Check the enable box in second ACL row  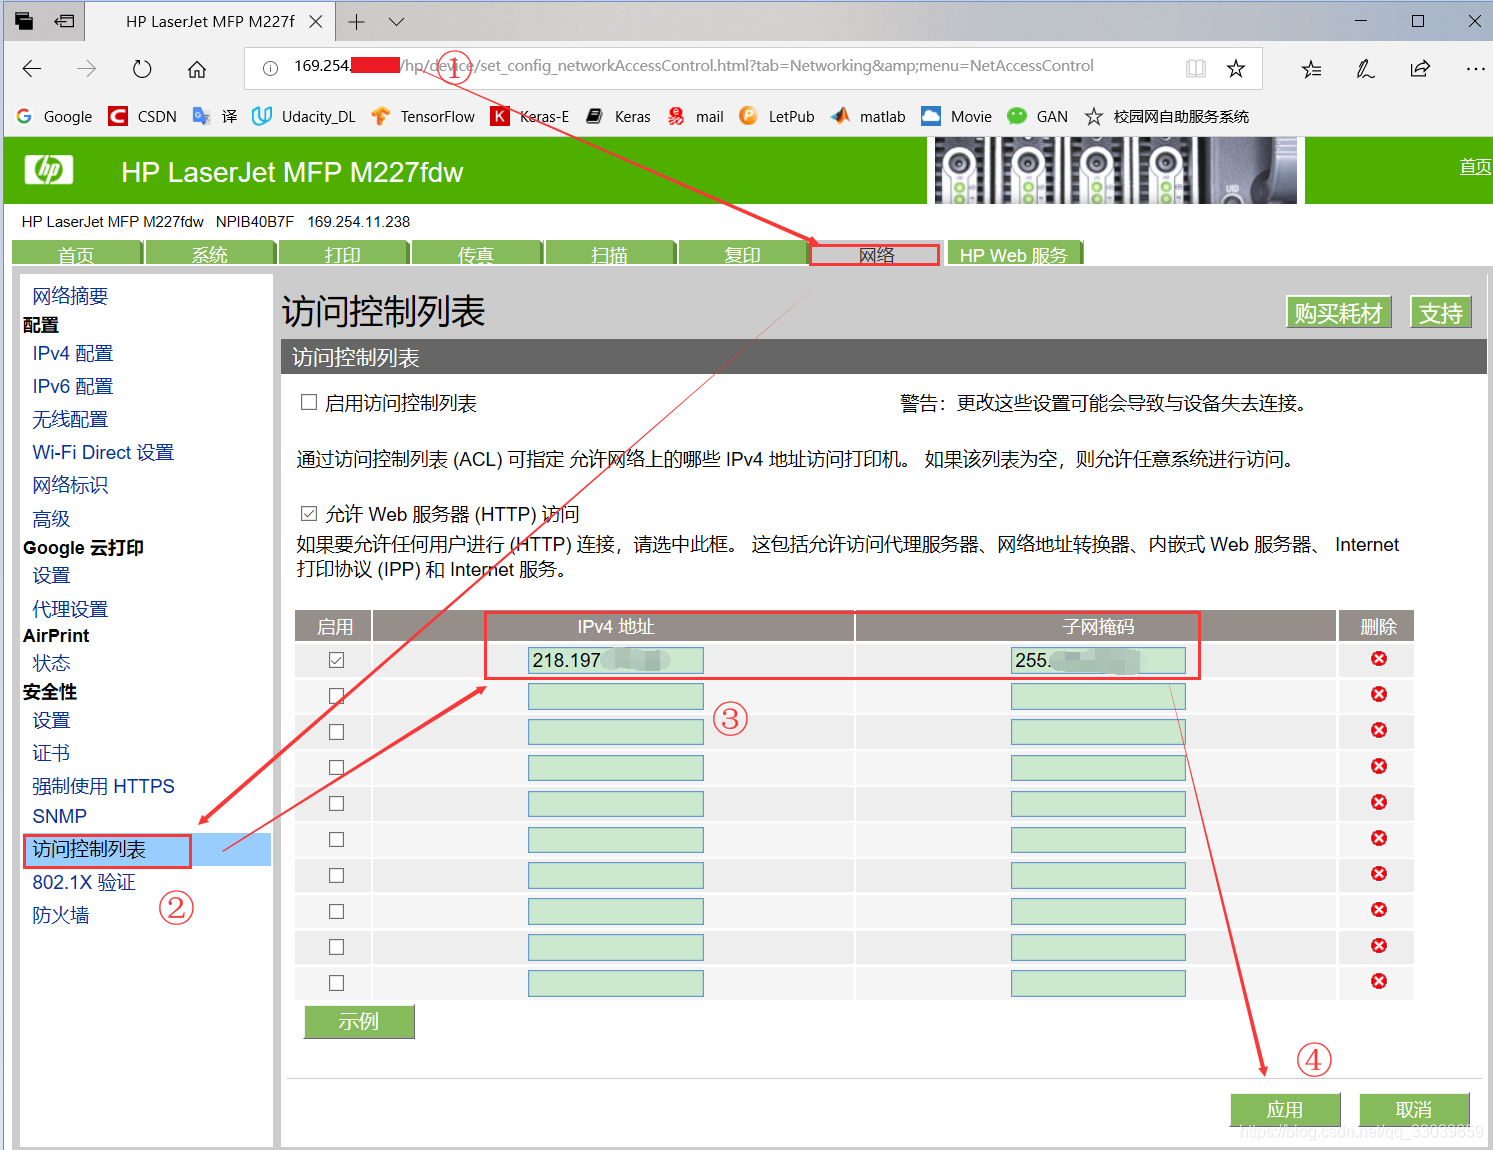336,696
